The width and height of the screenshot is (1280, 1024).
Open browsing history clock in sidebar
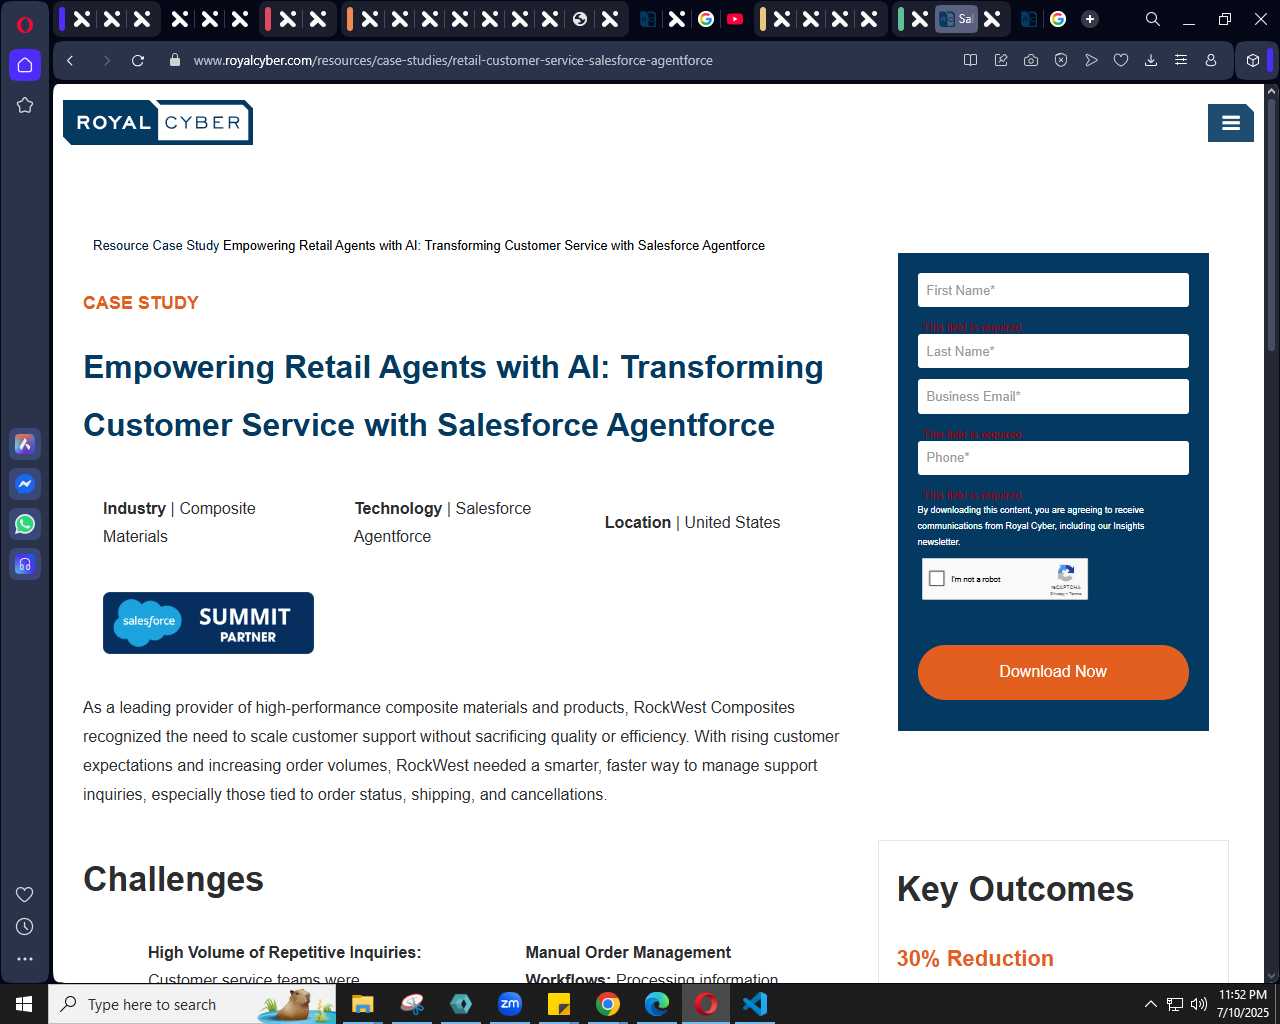click(25, 926)
